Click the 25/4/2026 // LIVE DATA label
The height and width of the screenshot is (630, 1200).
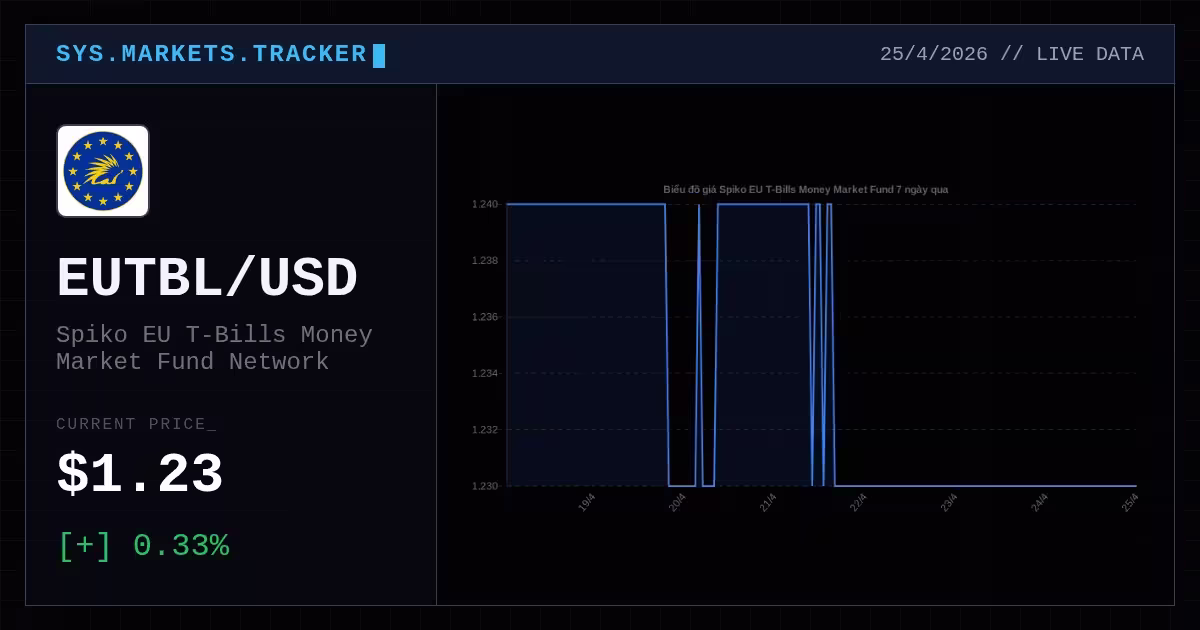[x=1012, y=54]
